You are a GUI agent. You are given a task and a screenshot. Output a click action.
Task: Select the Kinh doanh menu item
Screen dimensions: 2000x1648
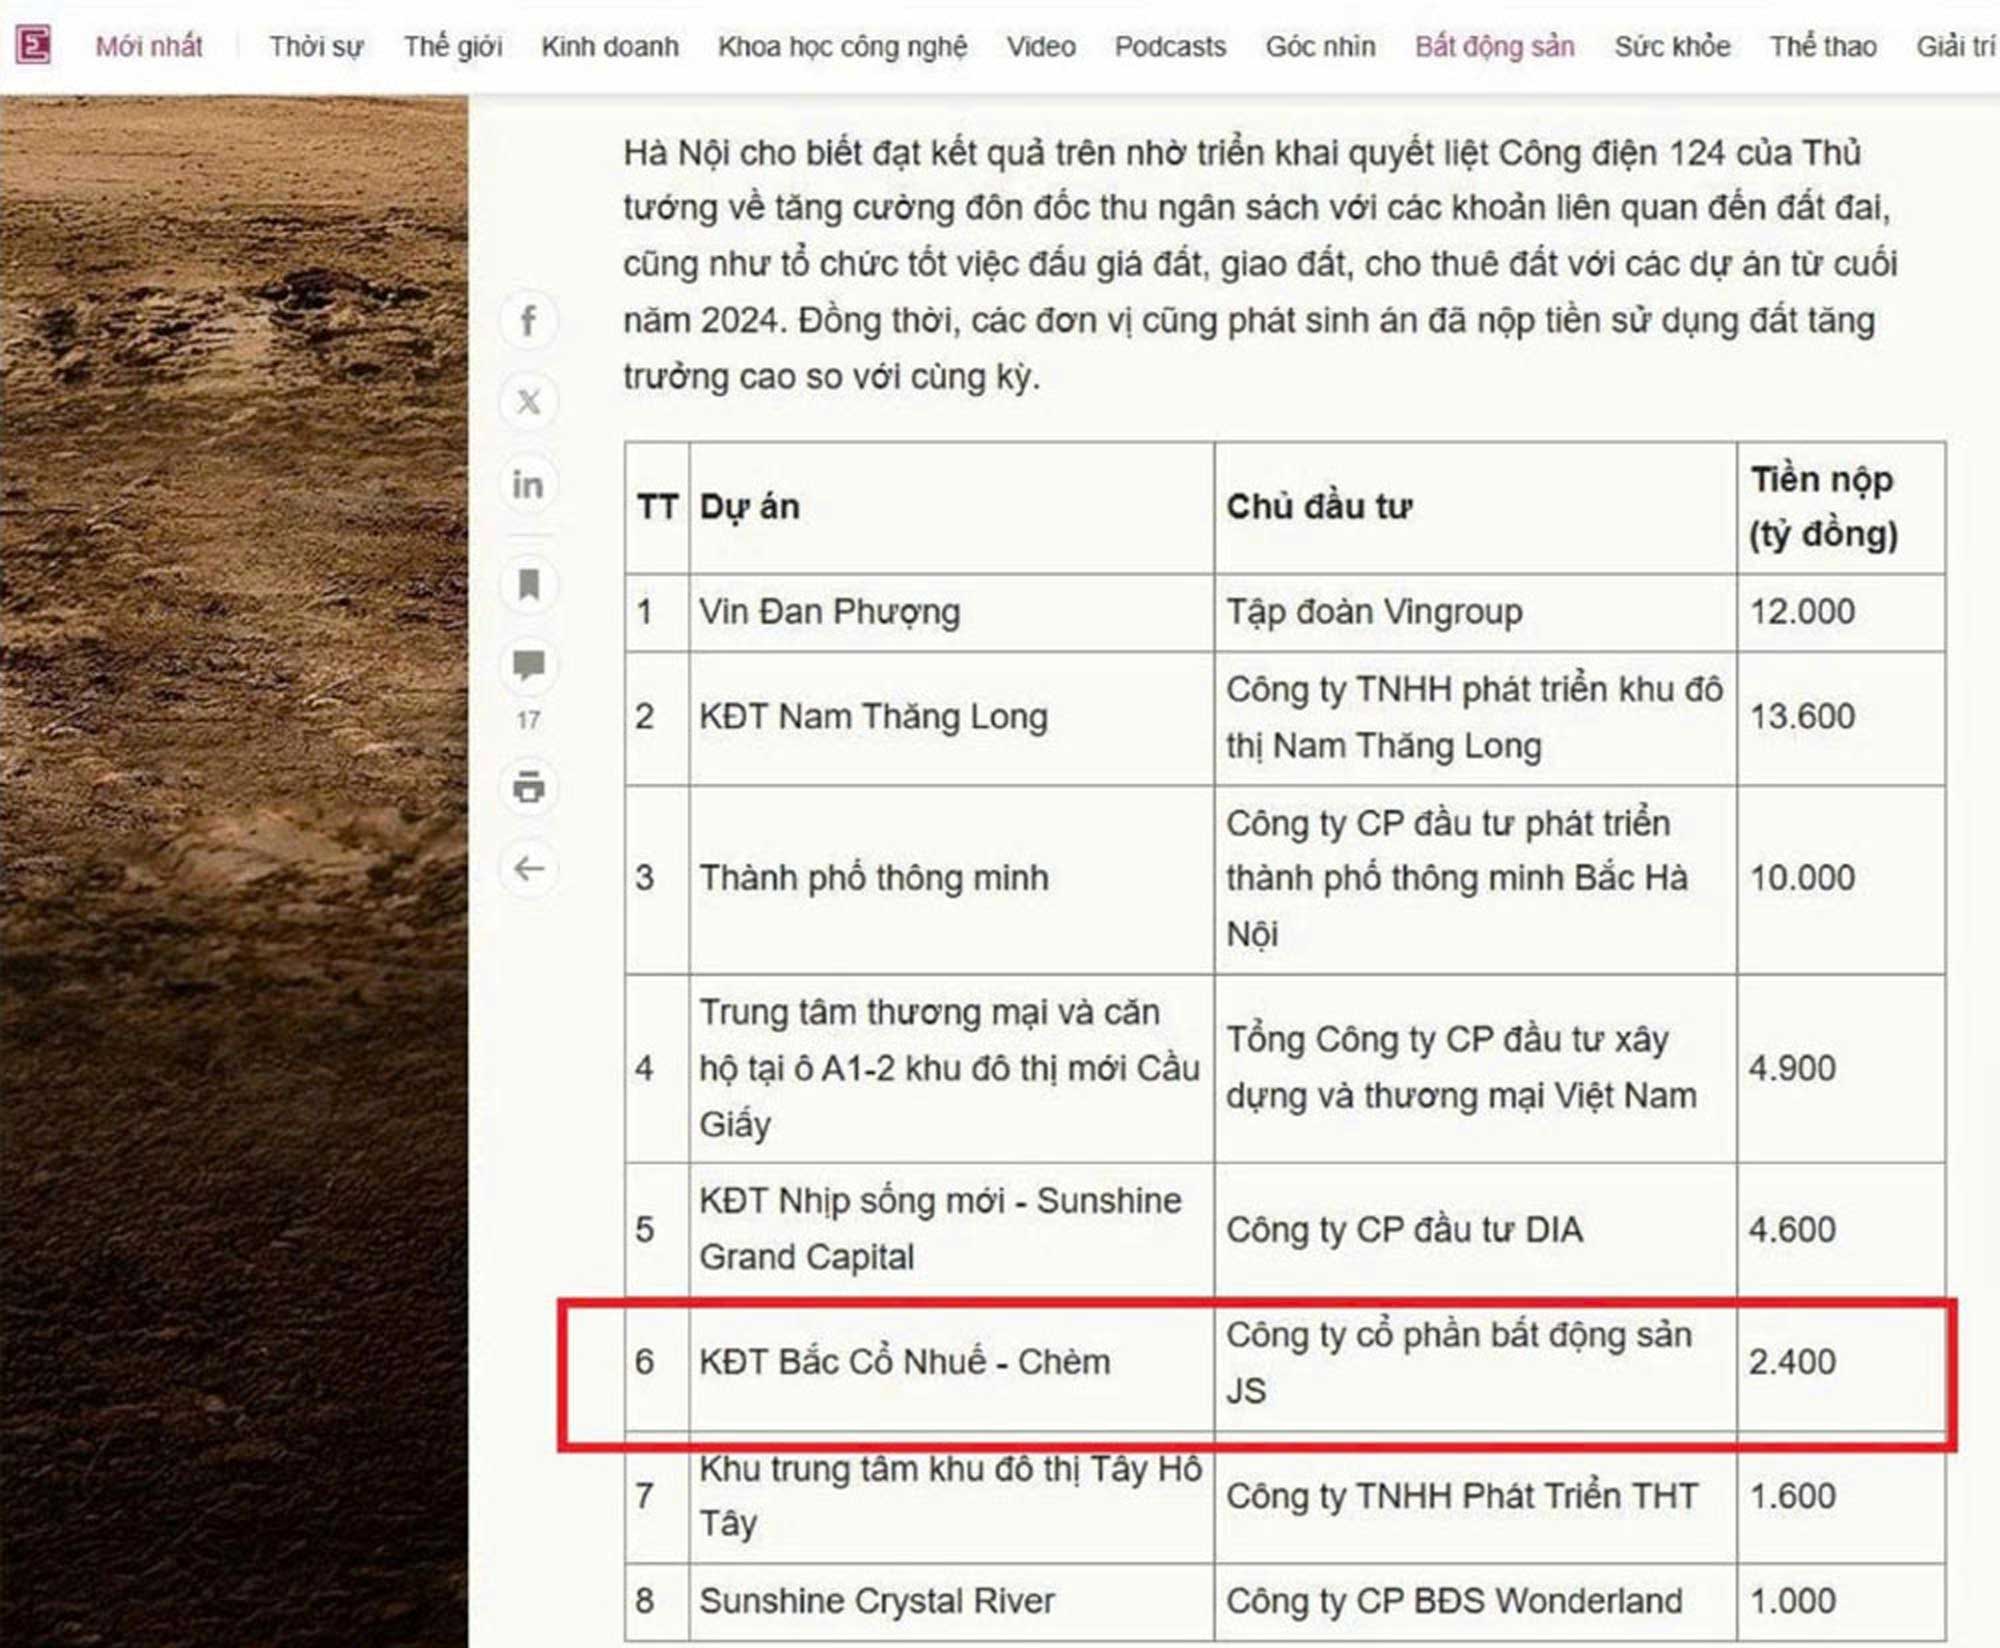pos(610,47)
